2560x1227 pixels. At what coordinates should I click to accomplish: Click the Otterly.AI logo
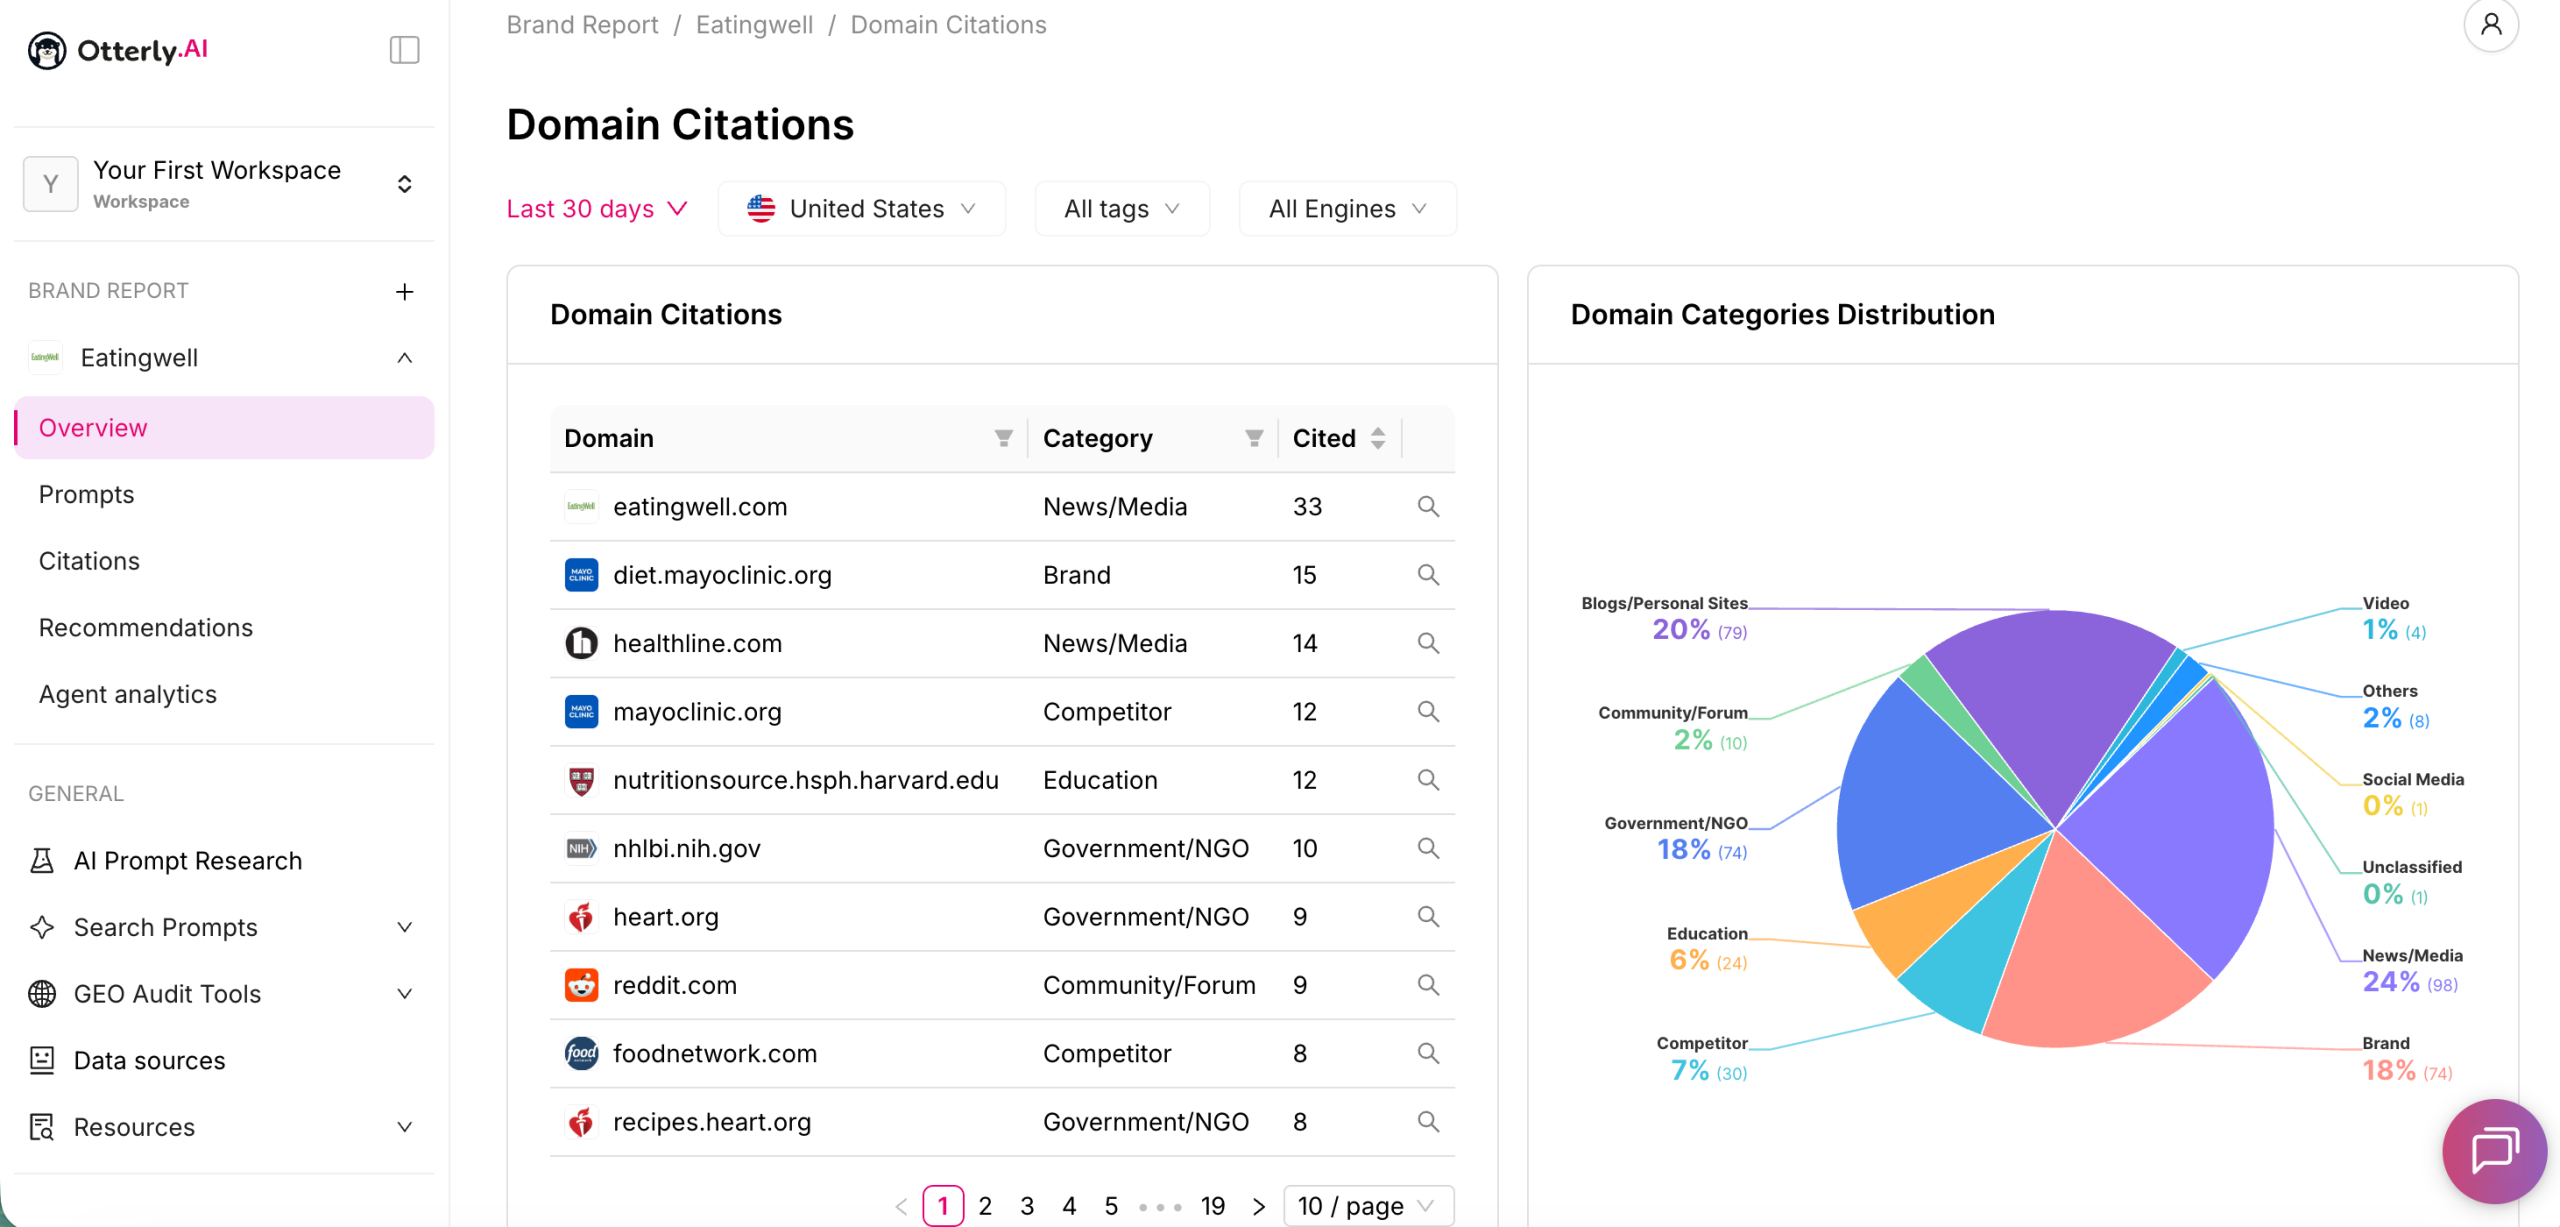point(118,50)
